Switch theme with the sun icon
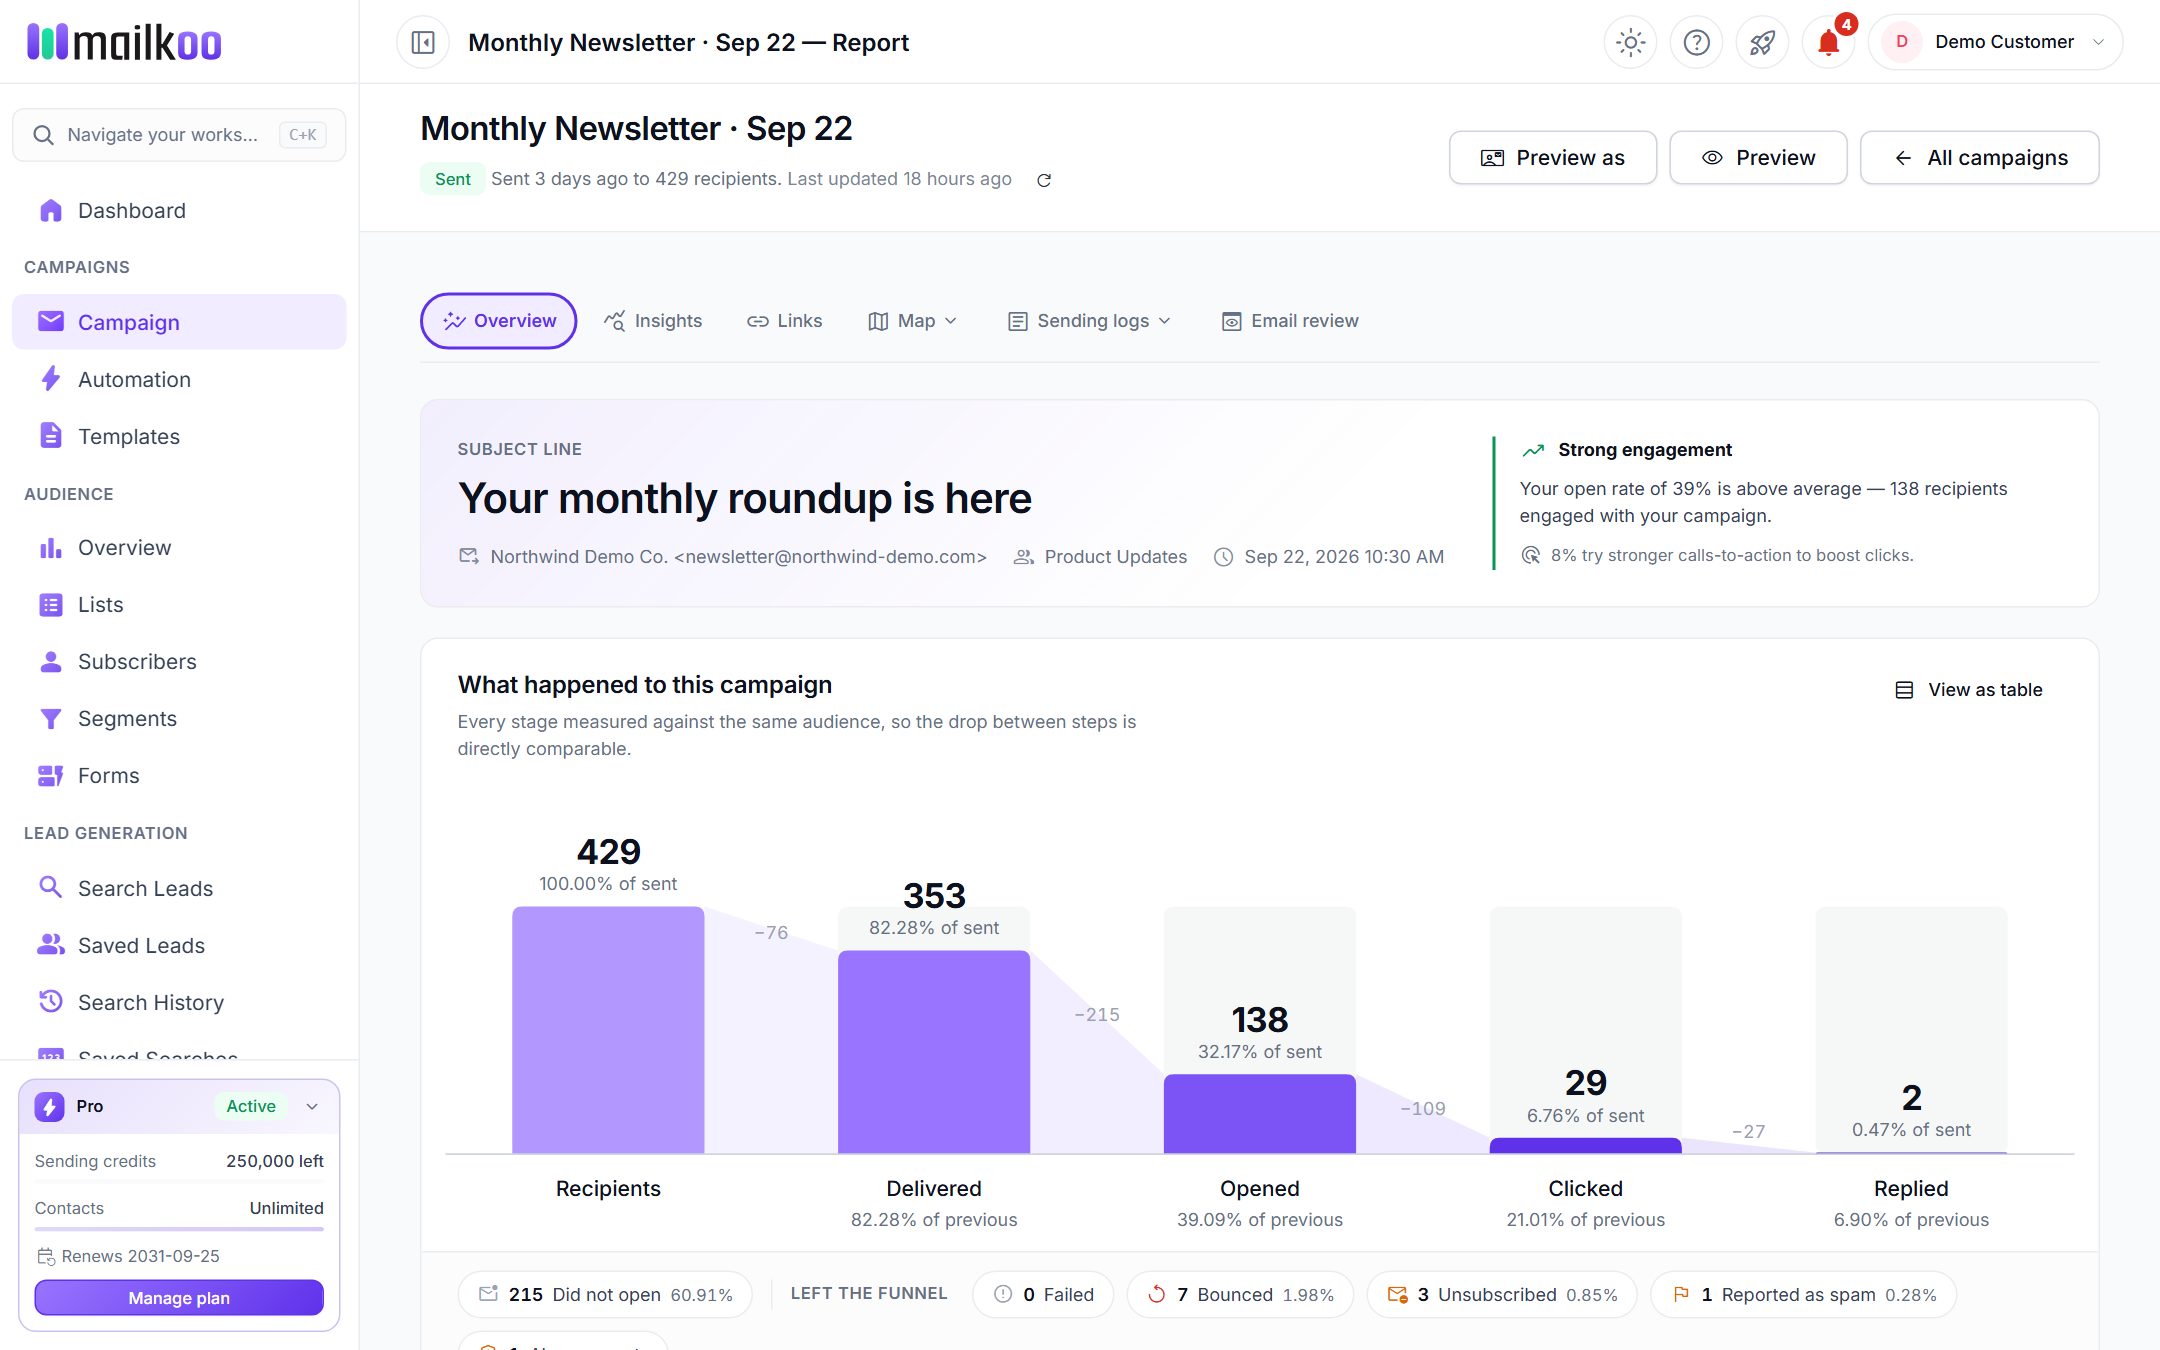2160x1350 pixels. pos(1630,42)
